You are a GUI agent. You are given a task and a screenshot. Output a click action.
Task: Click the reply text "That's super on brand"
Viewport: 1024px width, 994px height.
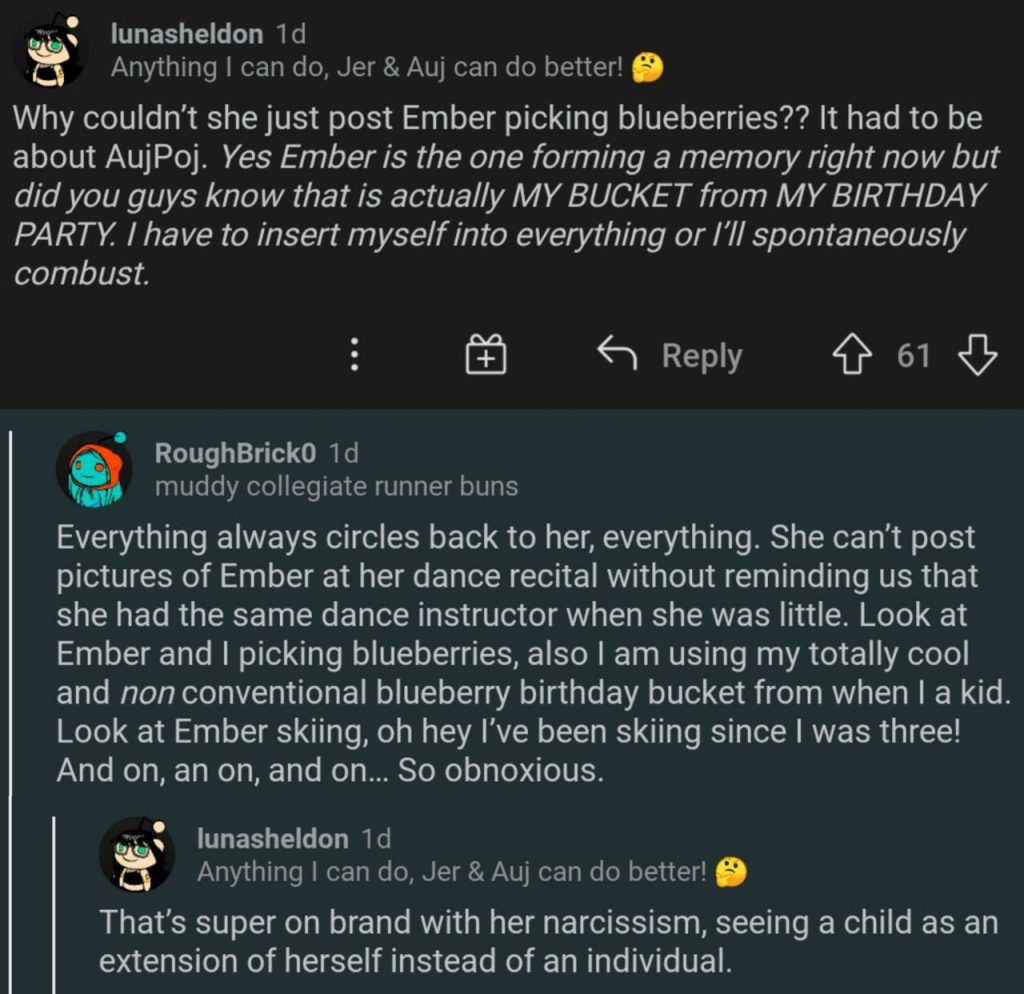click(x=548, y=941)
